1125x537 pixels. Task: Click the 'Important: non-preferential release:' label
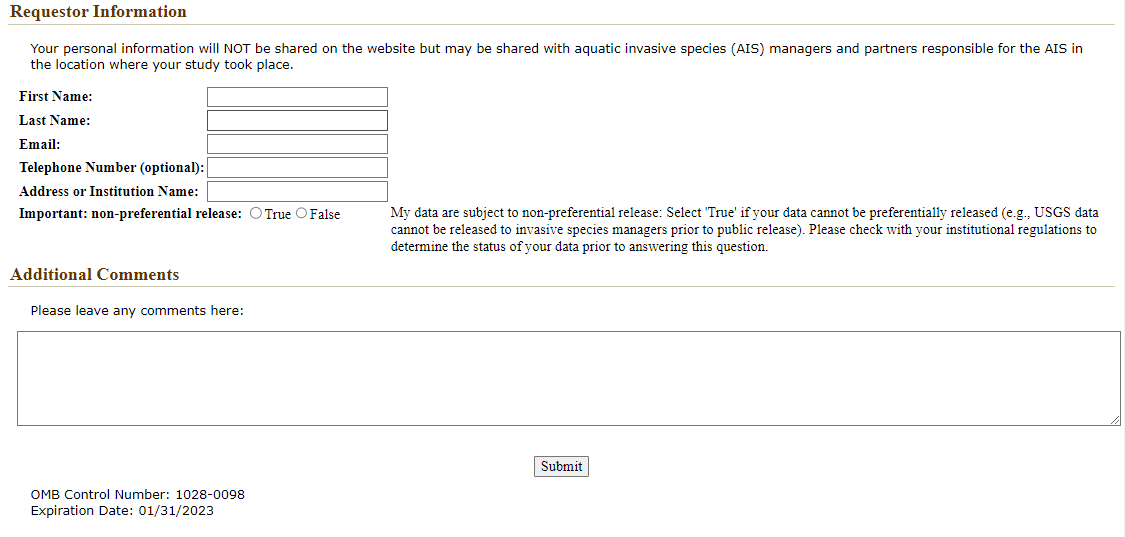(130, 214)
